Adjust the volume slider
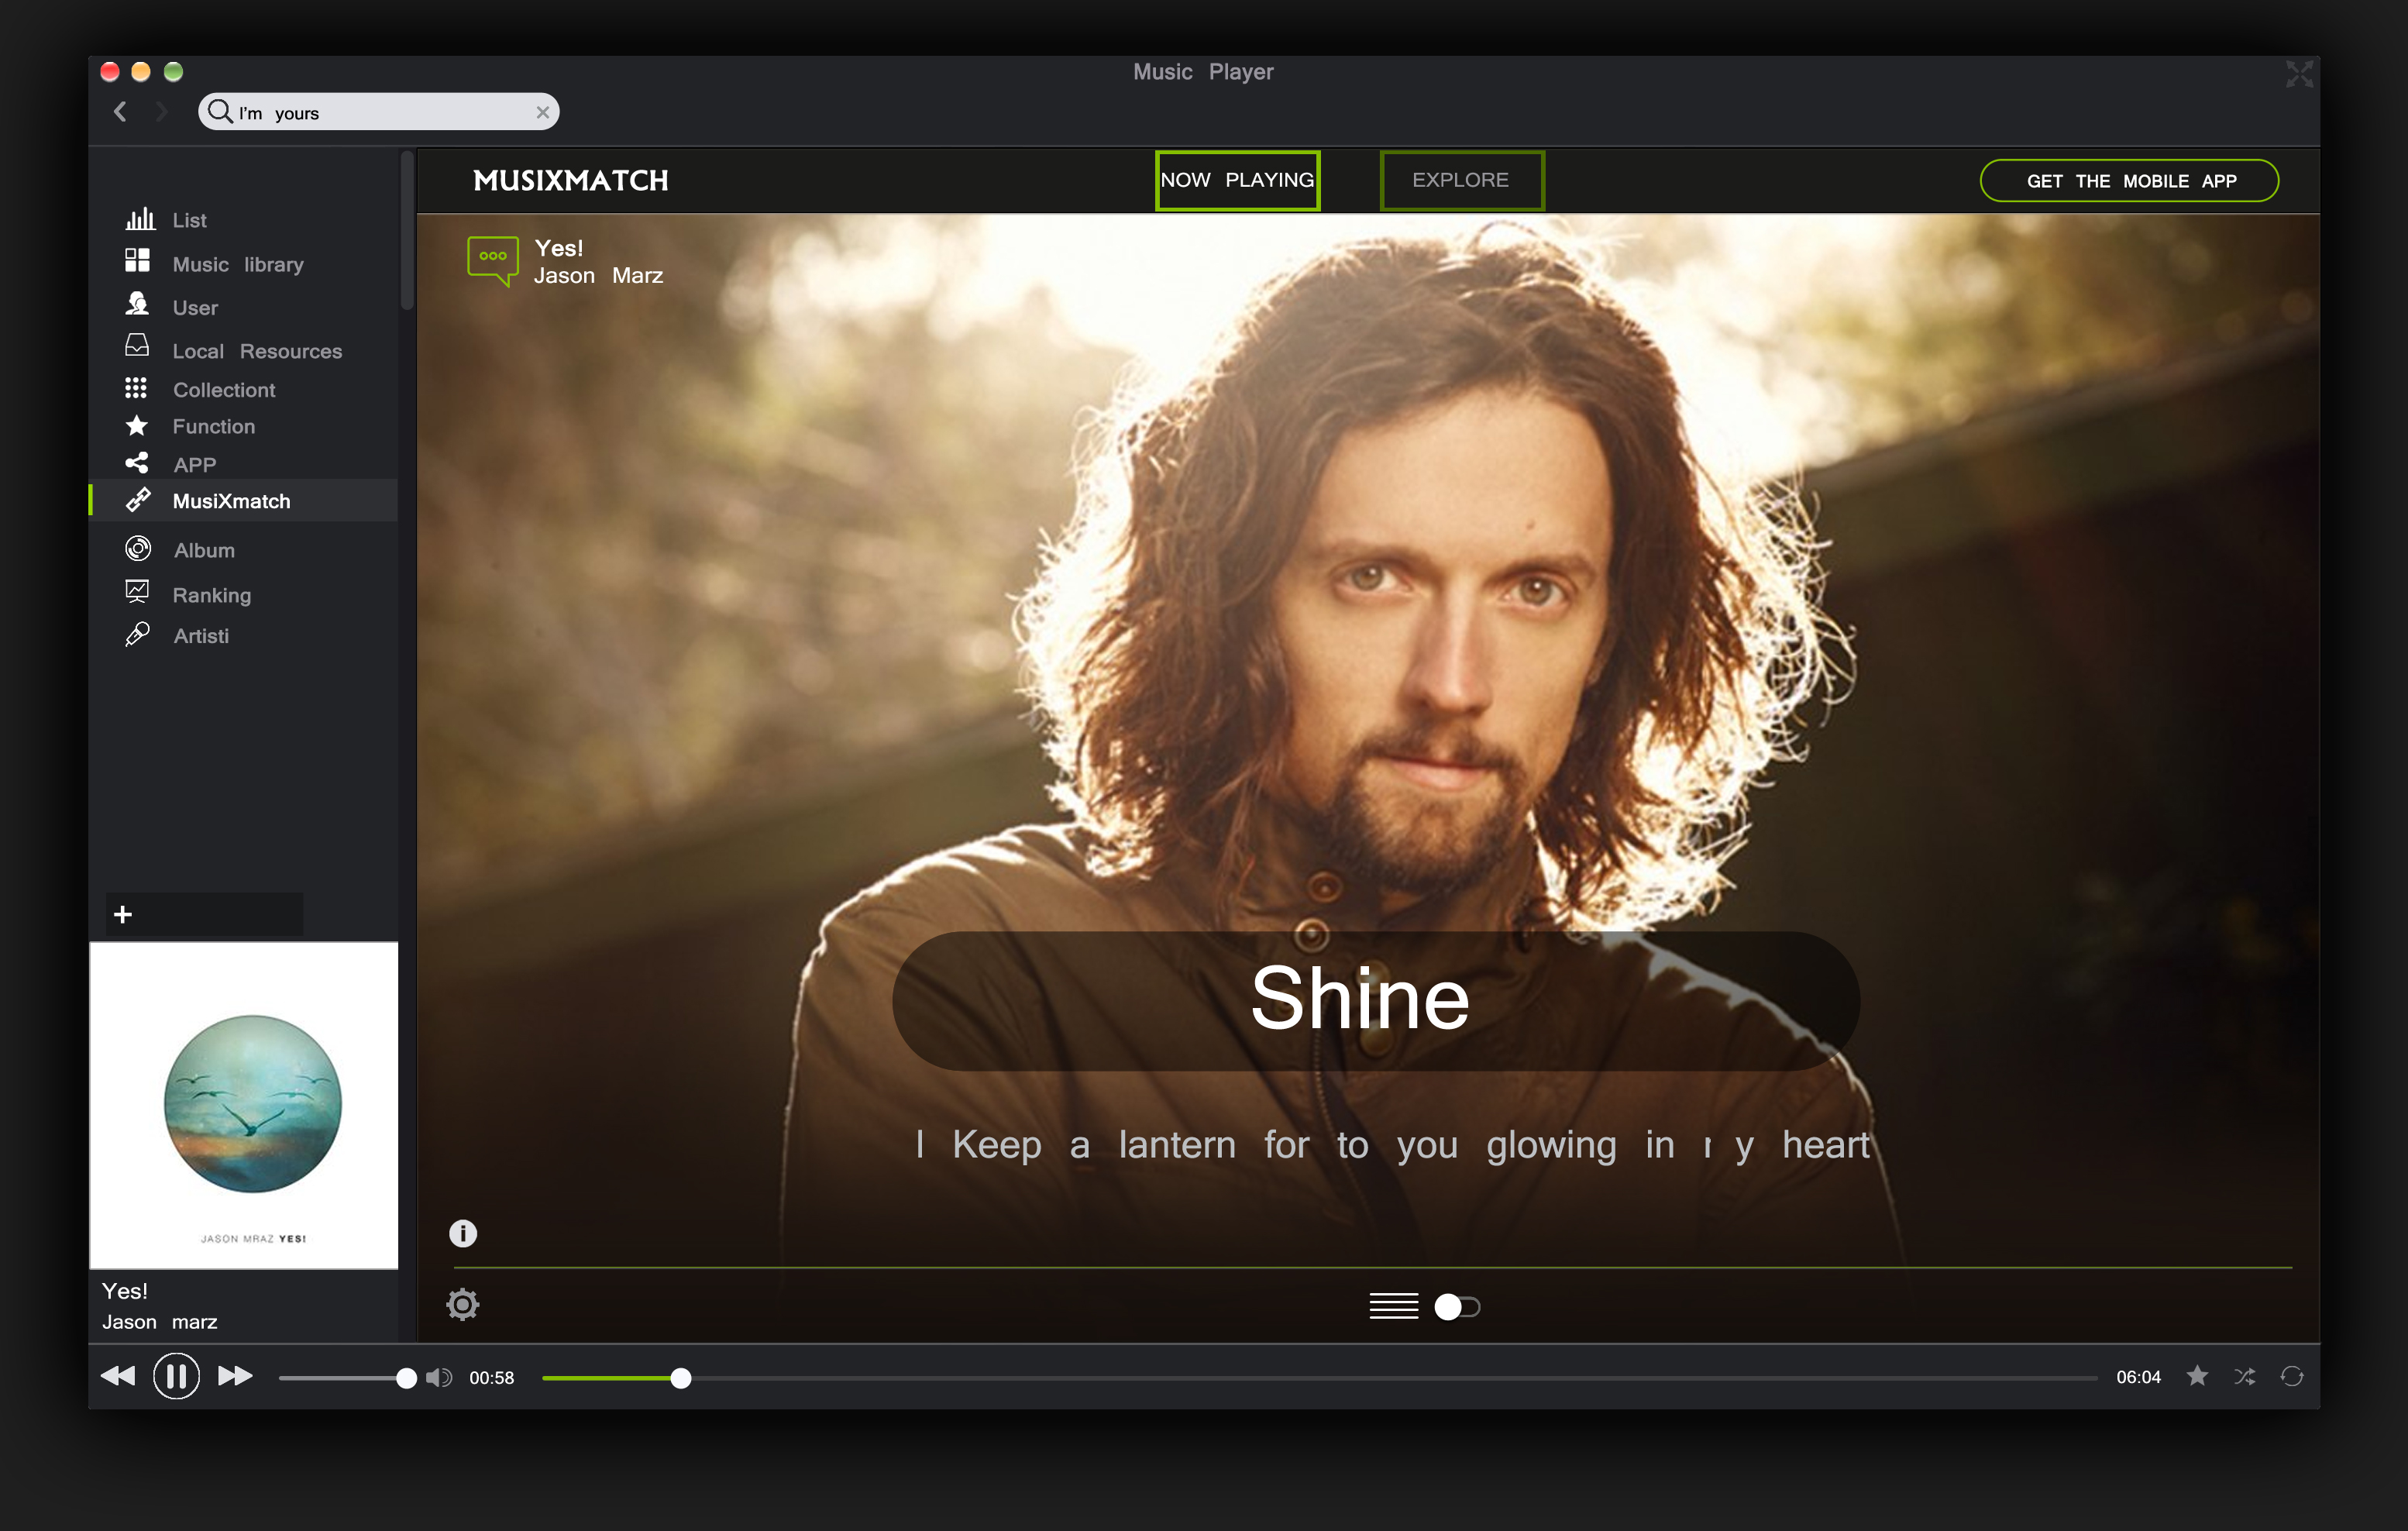Screen dimensions: 2408x1531 pos(347,1378)
